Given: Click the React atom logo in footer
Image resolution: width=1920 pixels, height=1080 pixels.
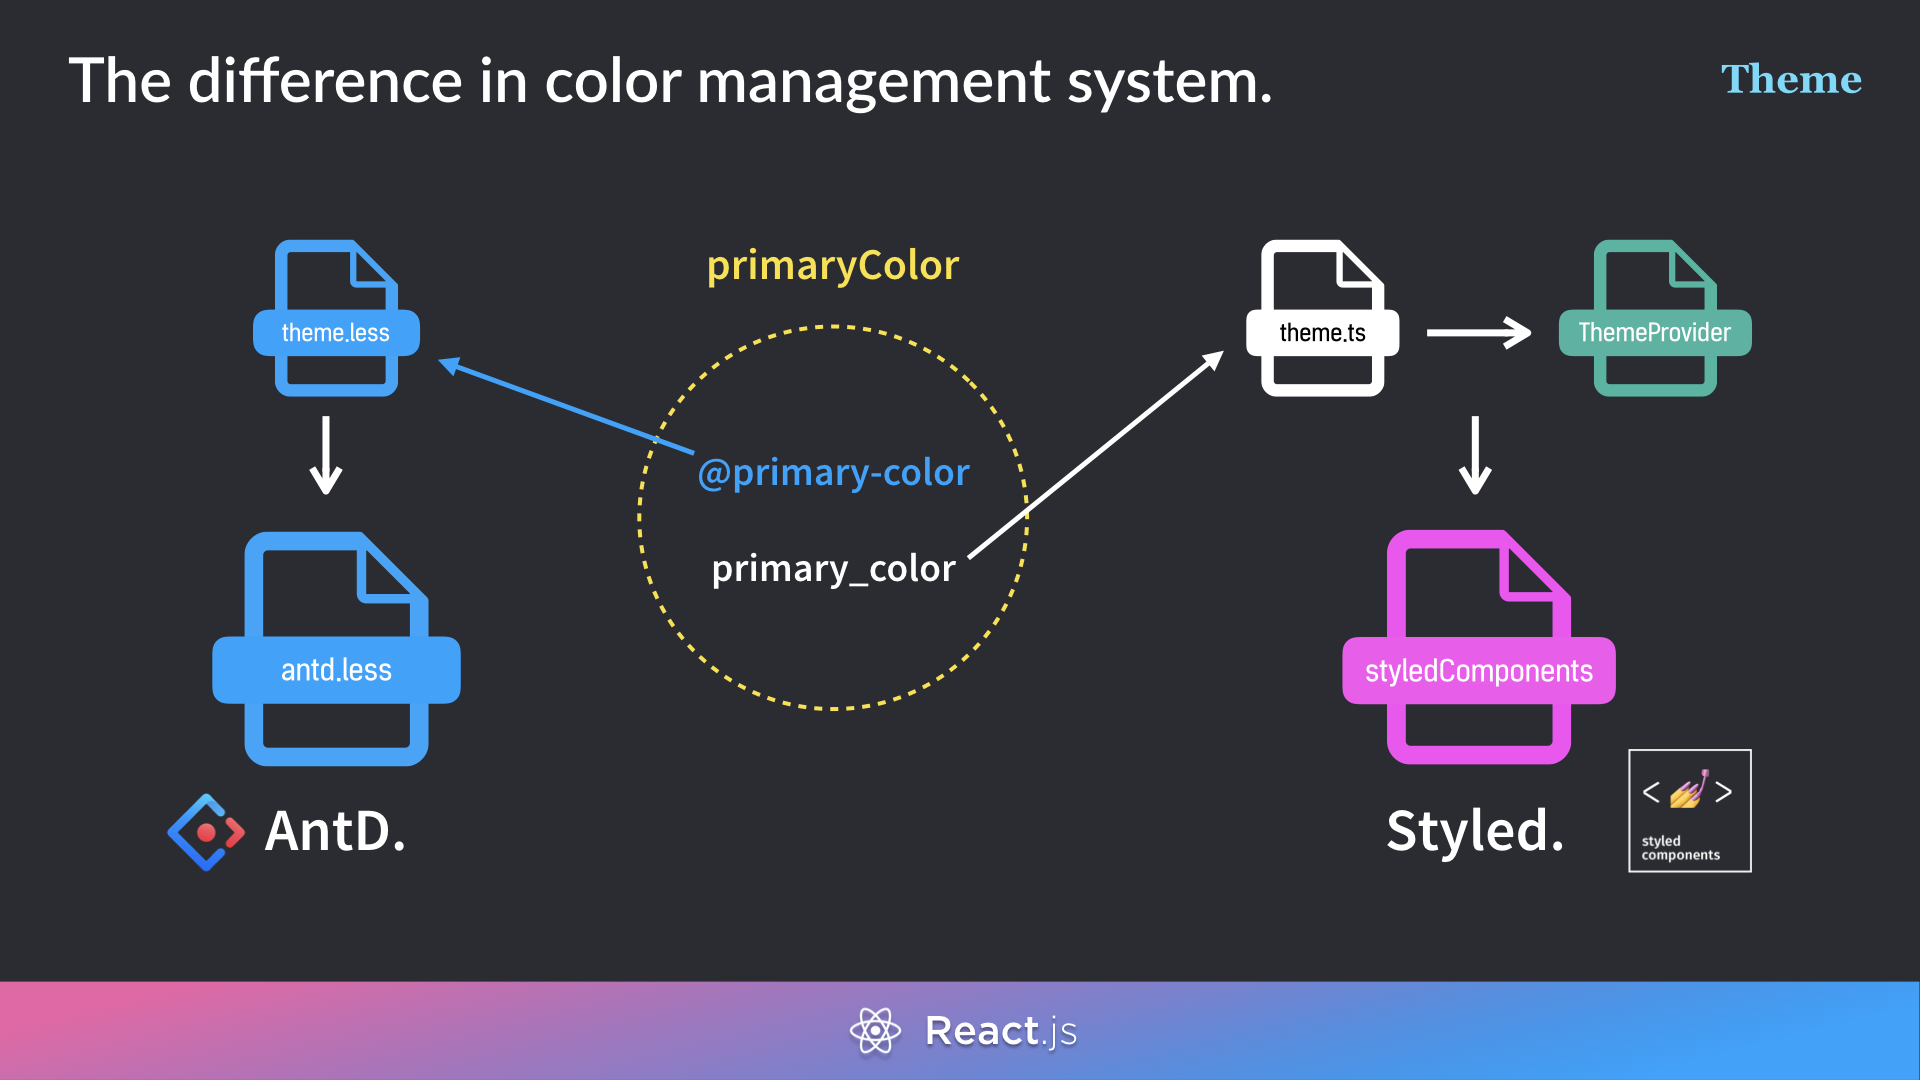Looking at the screenshot, I should coord(875,1030).
